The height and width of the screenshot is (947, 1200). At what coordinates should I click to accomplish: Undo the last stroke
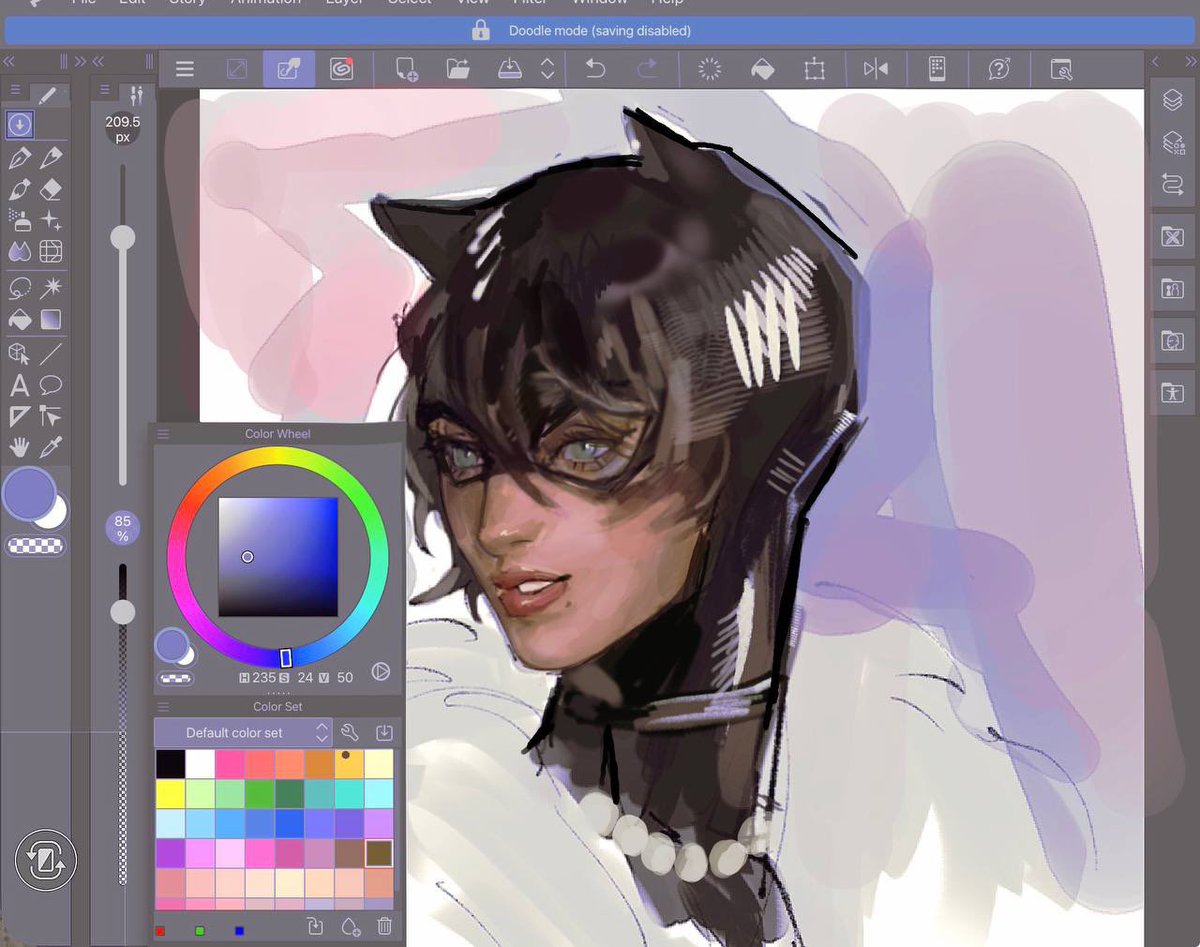pyautogui.click(x=595, y=68)
